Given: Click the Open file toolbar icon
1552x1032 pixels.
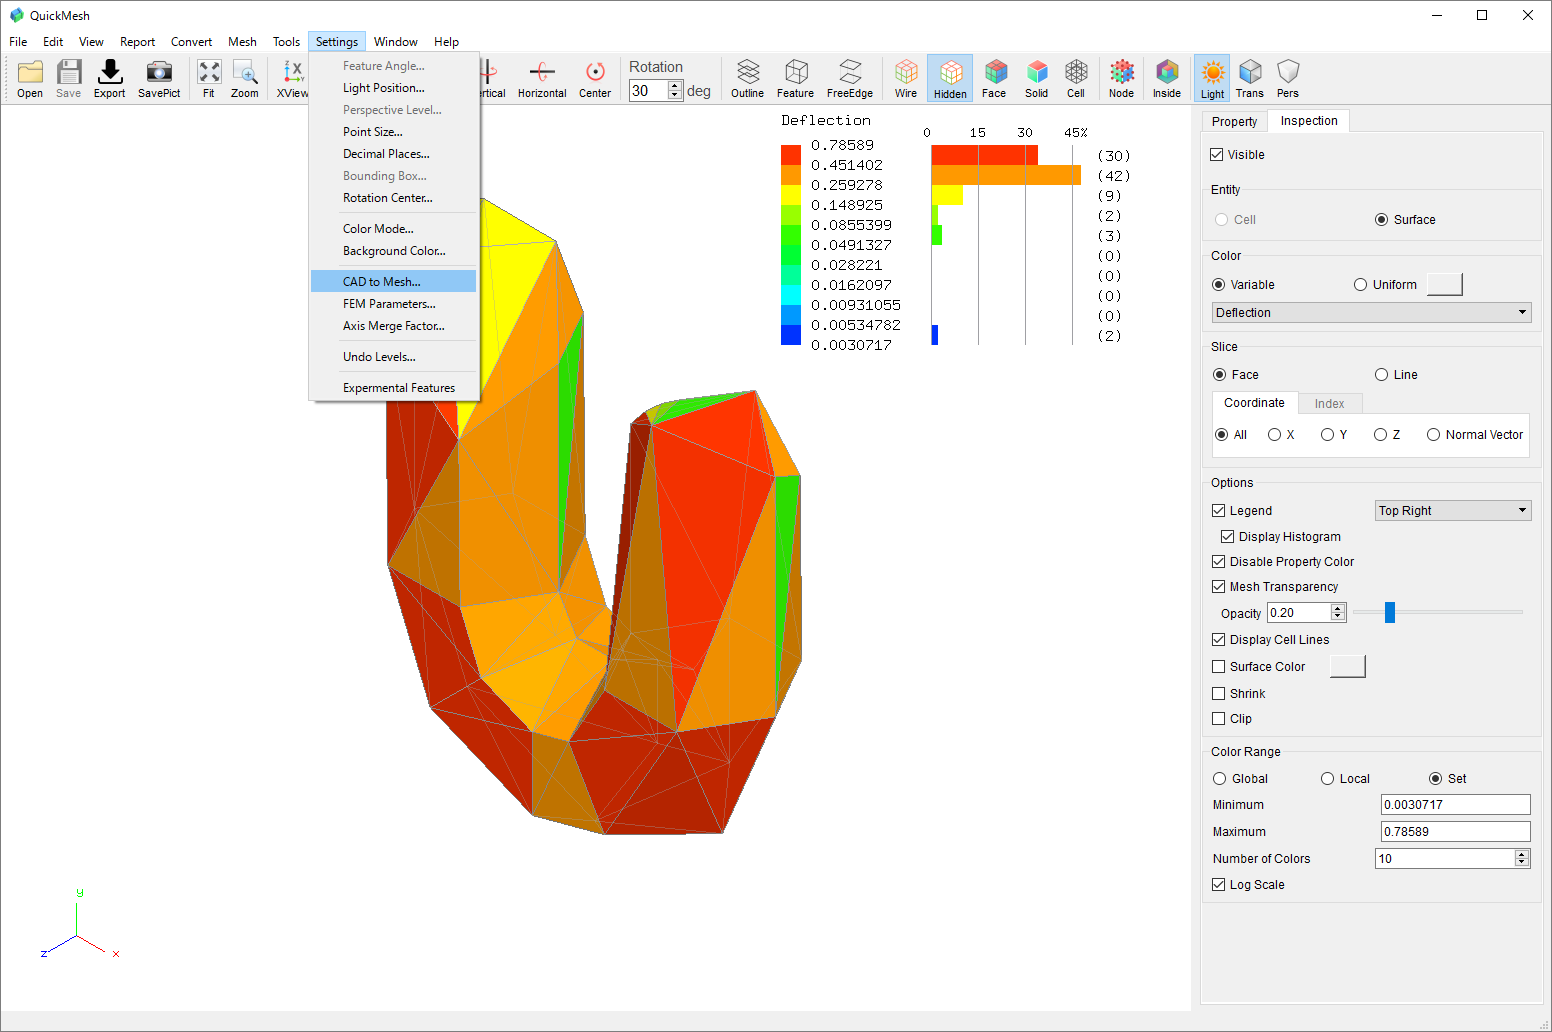Looking at the screenshot, I should 30,78.
